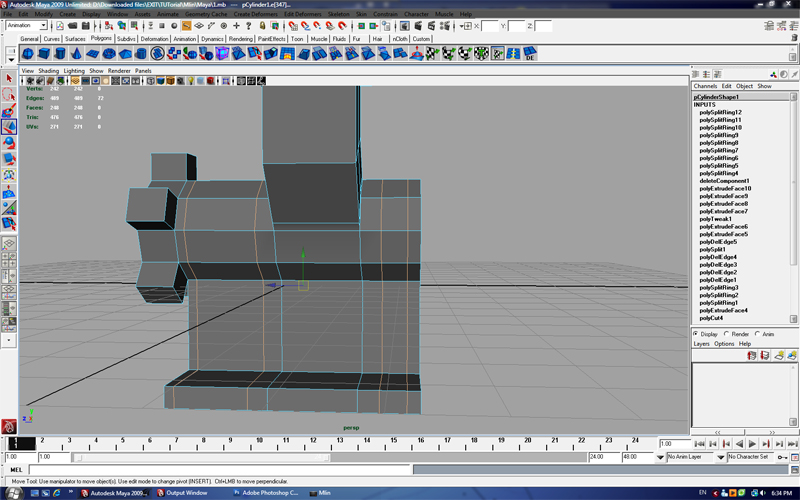Activate the Lasso select tool

(x=9, y=94)
